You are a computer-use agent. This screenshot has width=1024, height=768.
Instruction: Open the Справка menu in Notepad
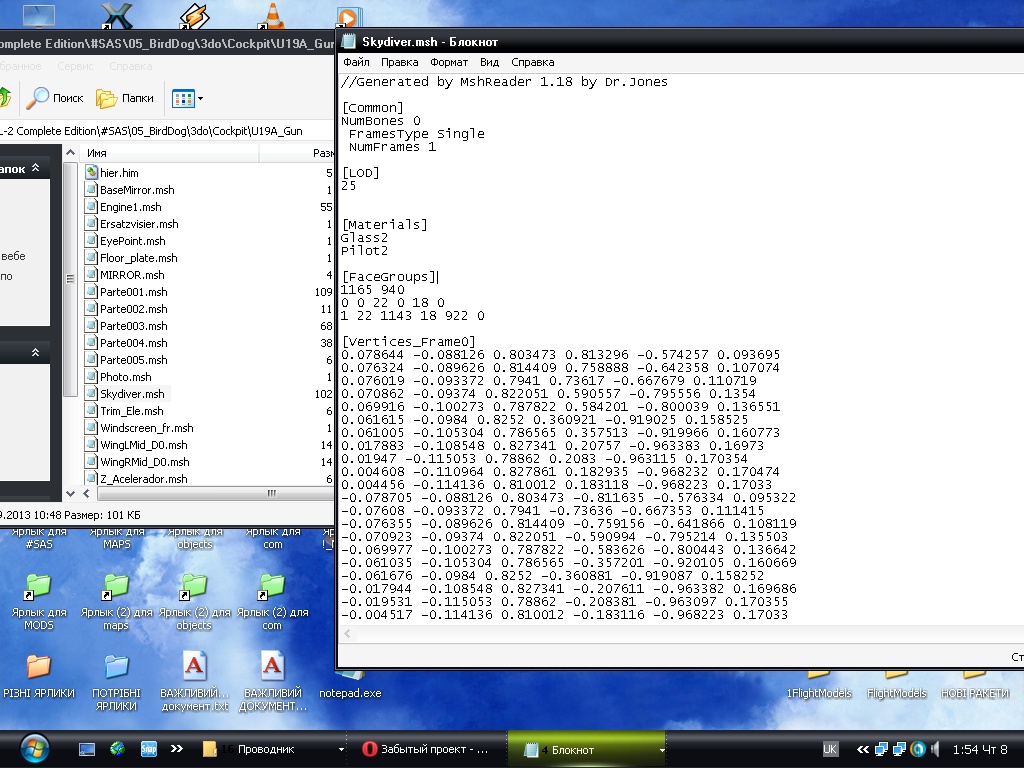tap(532, 62)
